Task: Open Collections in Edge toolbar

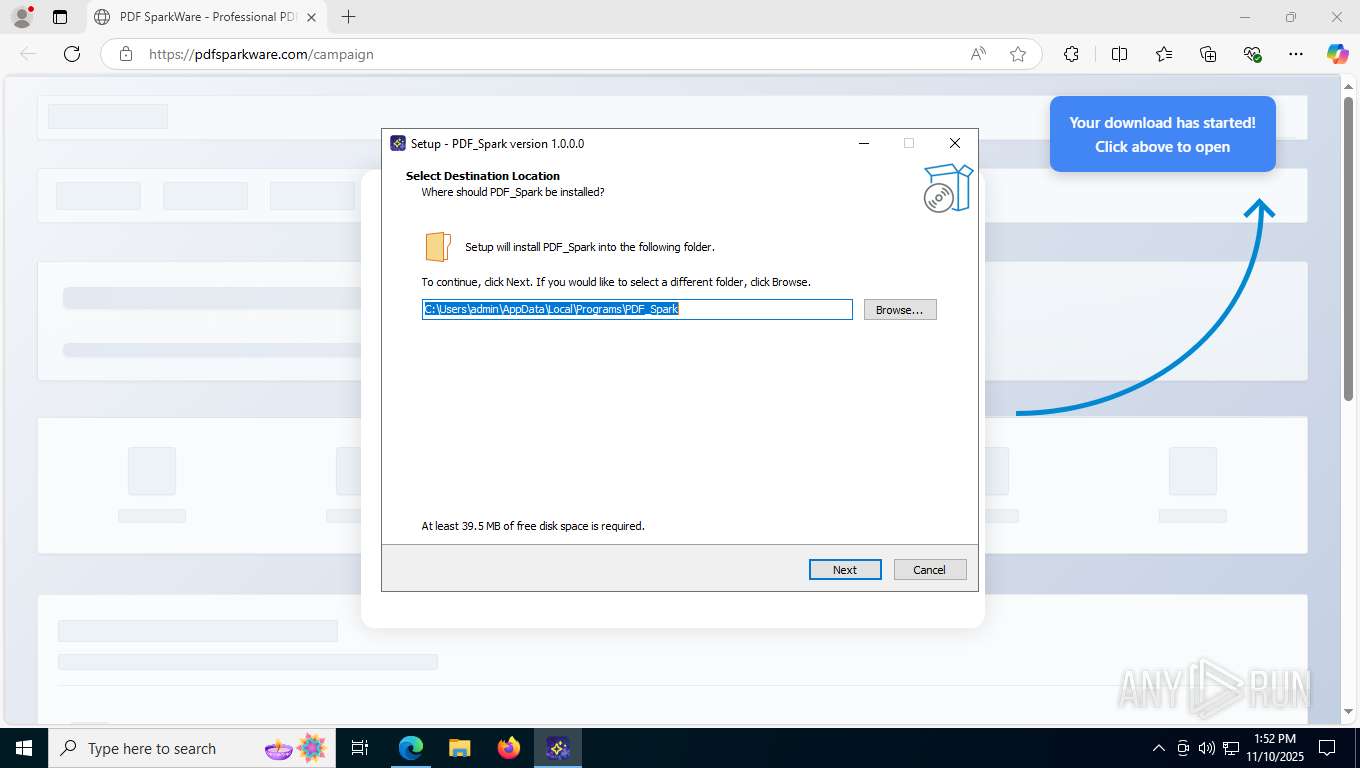Action: (1208, 54)
